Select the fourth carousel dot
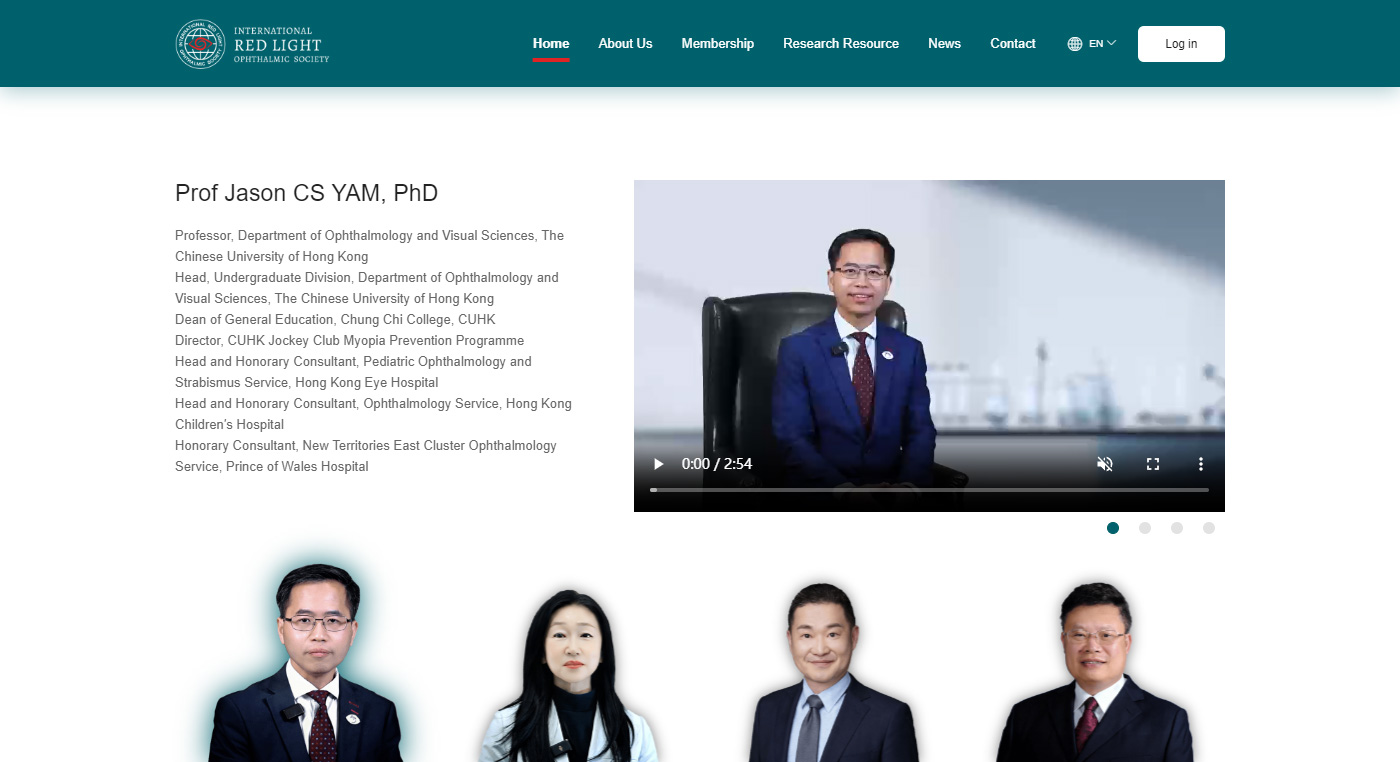 click(x=1209, y=528)
